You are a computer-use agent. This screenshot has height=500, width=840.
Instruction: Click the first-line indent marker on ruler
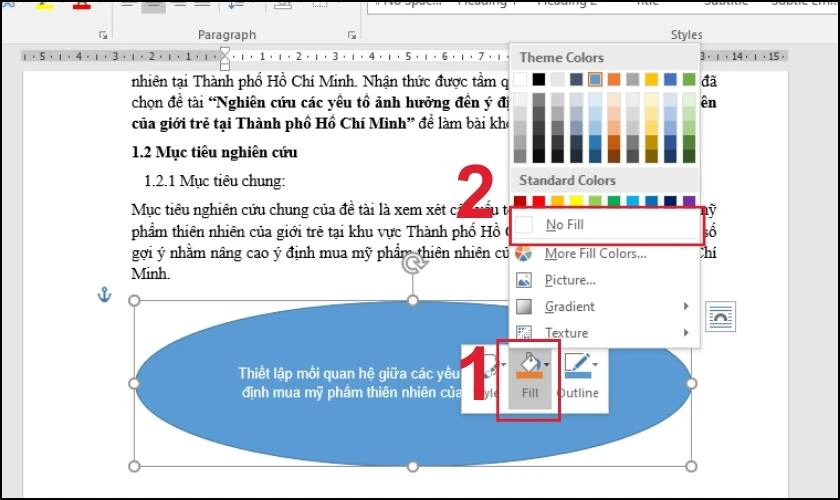point(225,52)
